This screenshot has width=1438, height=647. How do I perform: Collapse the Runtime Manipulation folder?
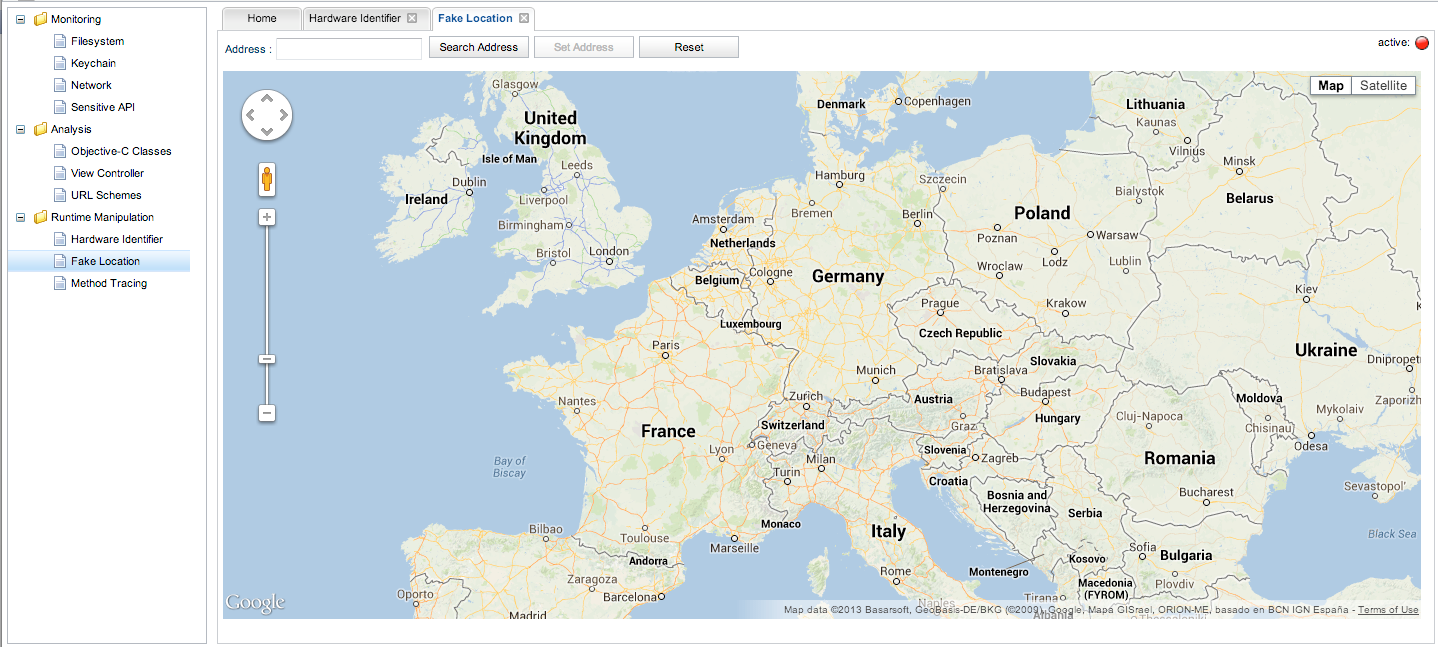[x=21, y=217]
